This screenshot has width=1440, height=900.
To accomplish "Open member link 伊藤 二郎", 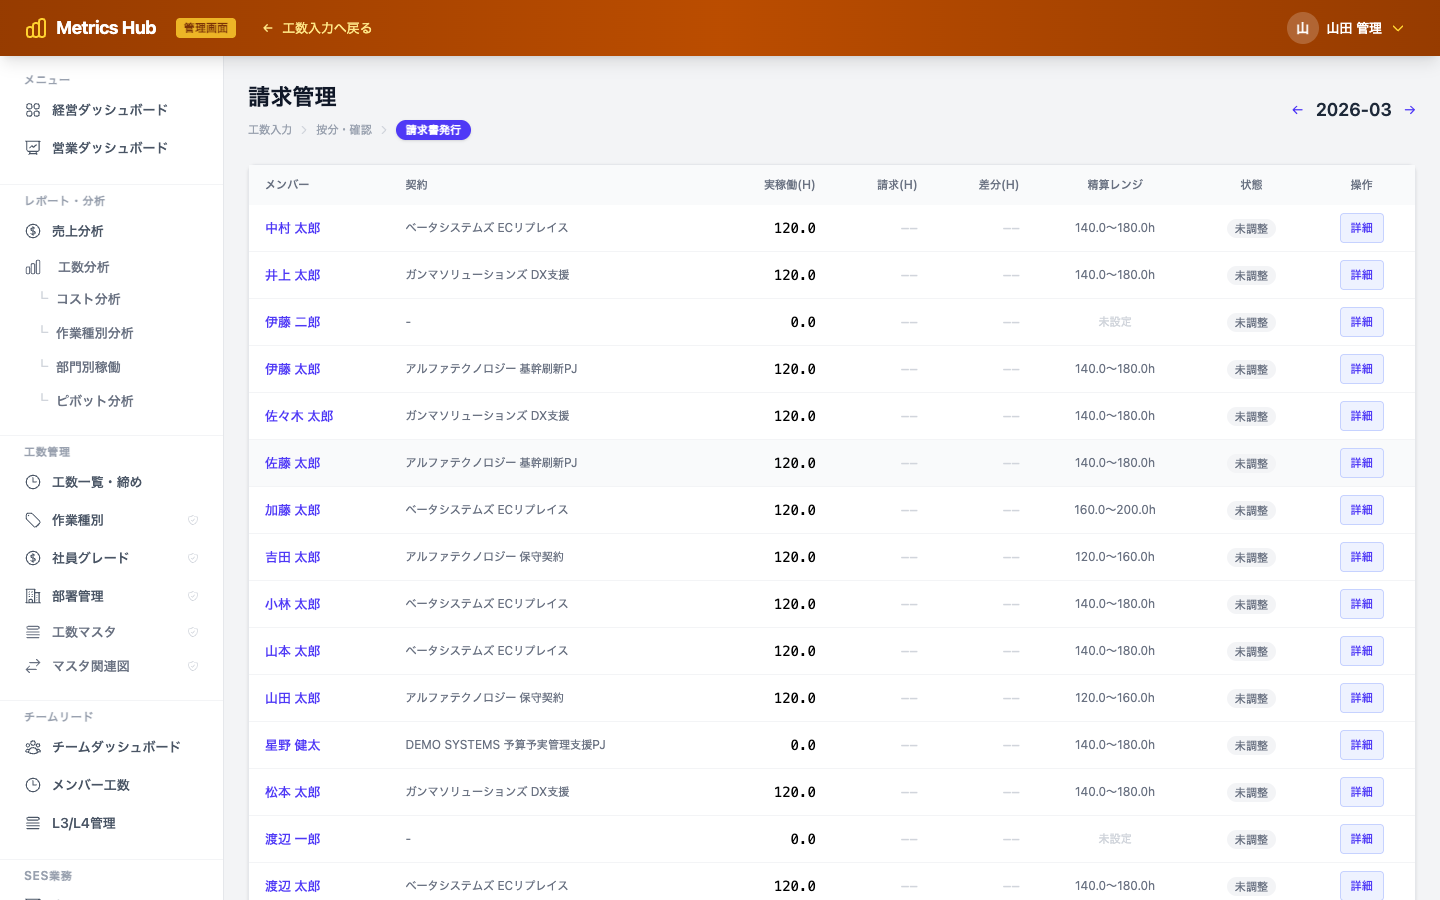I will pos(292,322).
